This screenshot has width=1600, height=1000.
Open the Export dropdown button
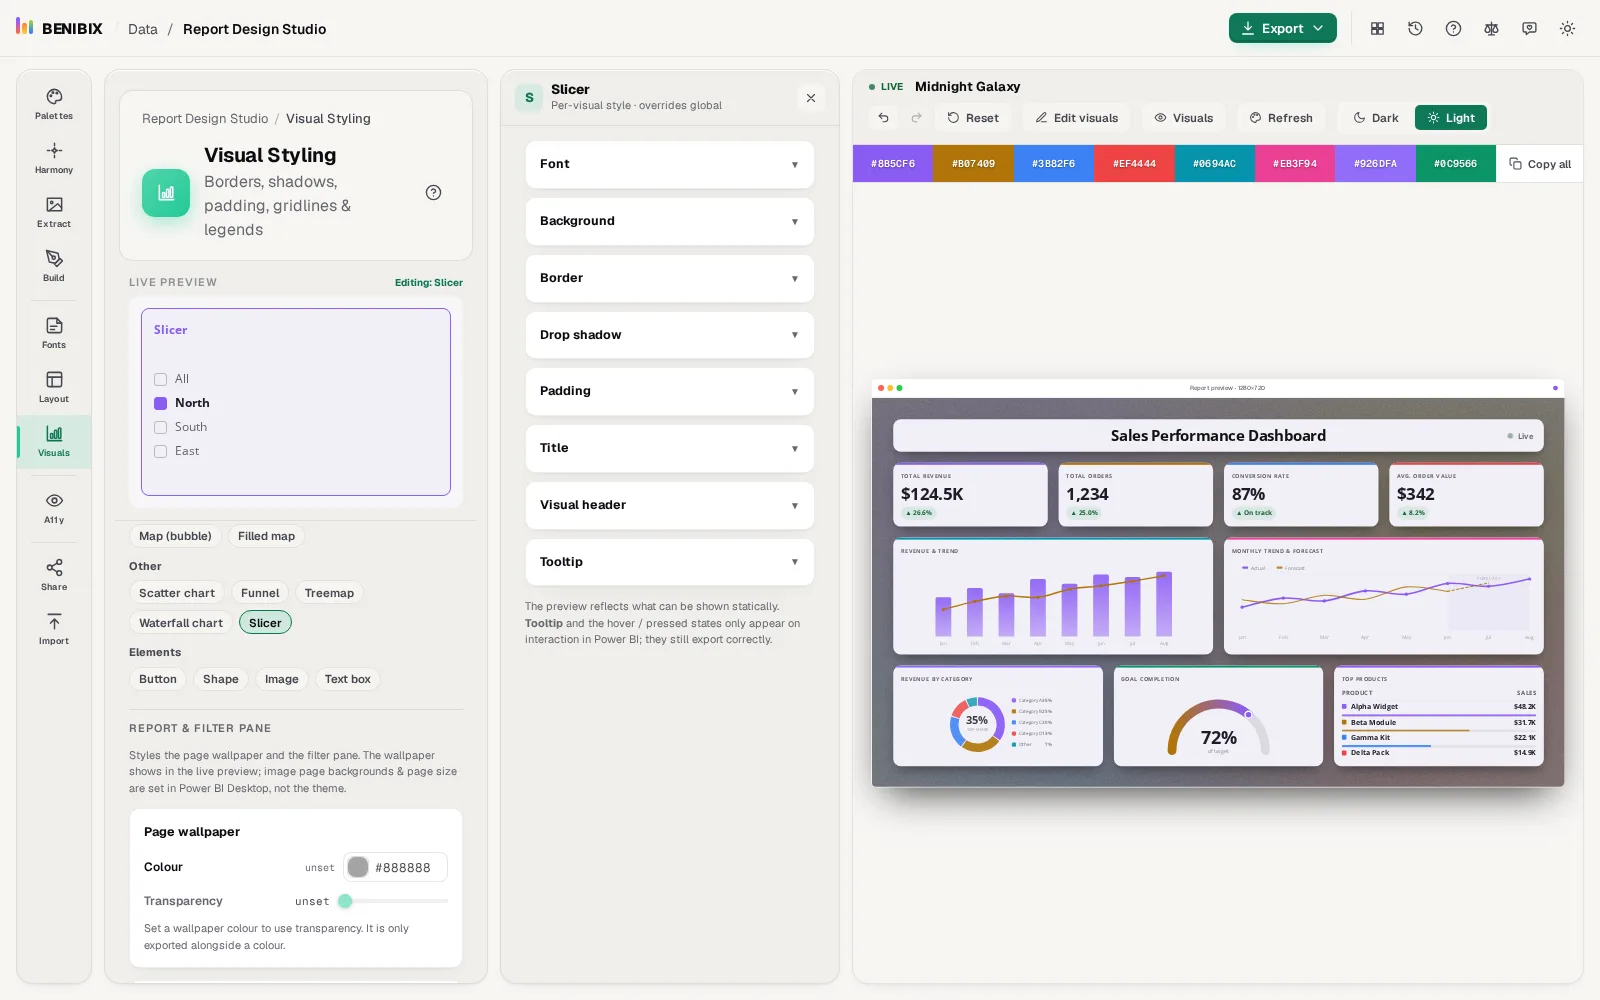tap(1282, 29)
